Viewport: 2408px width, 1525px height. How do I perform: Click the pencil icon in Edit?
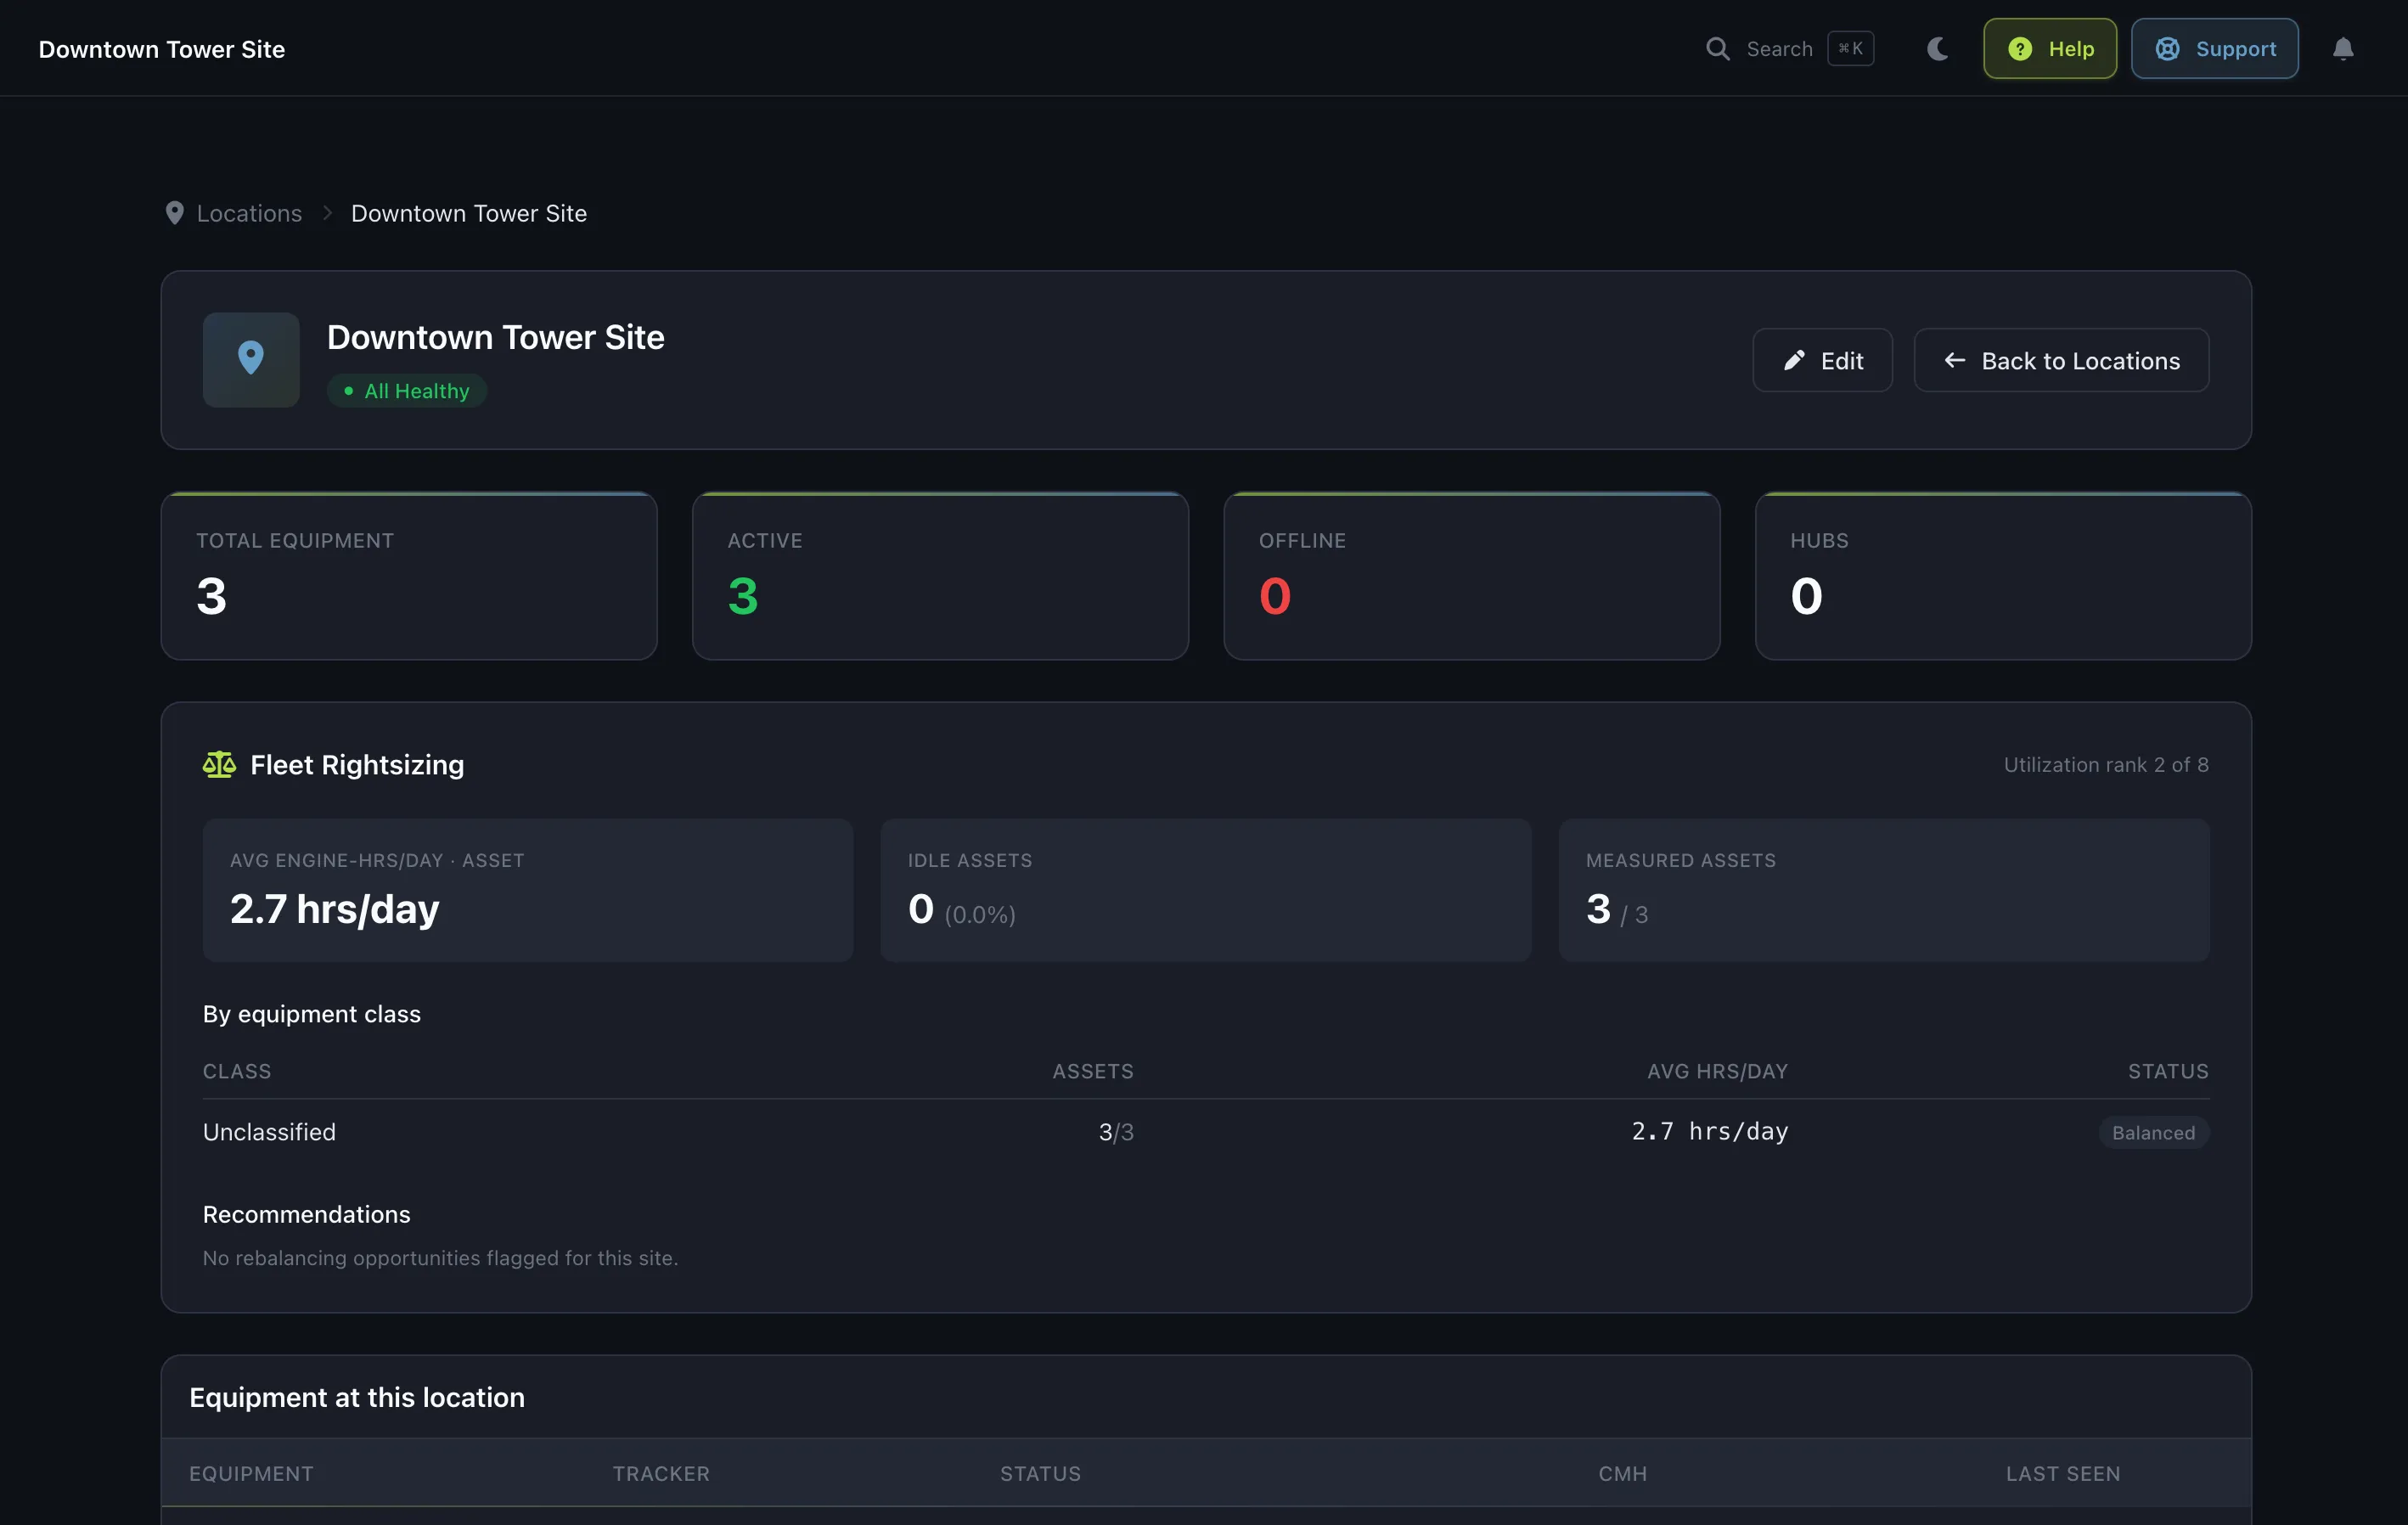coord(1794,360)
